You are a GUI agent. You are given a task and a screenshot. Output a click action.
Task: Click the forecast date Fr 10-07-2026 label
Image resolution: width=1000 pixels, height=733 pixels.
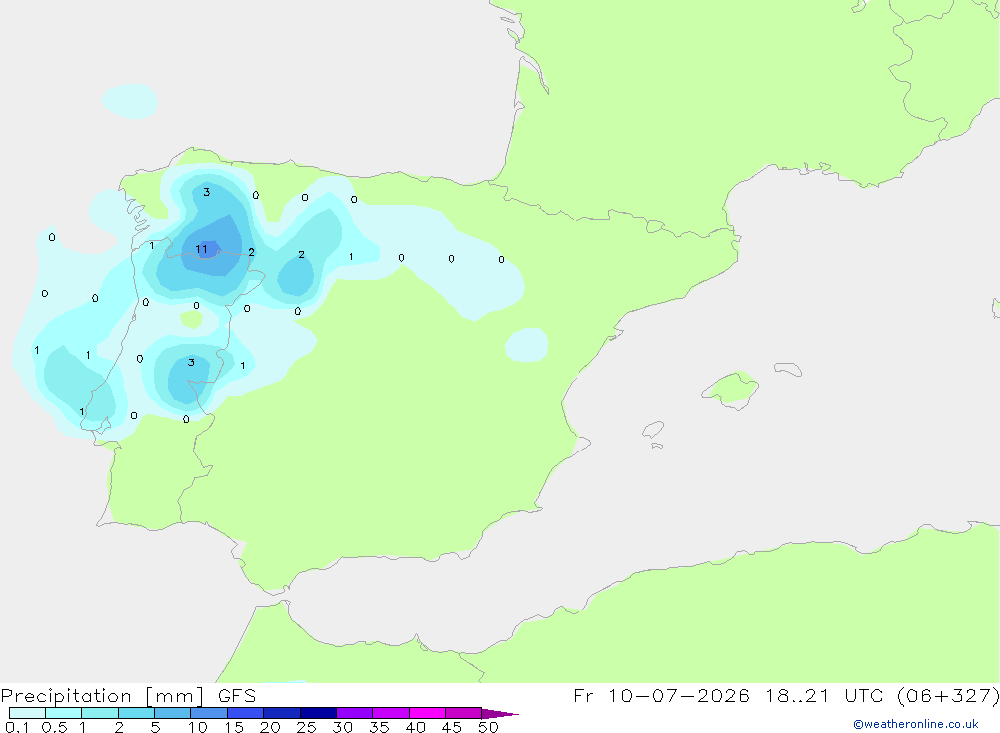pyautogui.click(x=661, y=695)
